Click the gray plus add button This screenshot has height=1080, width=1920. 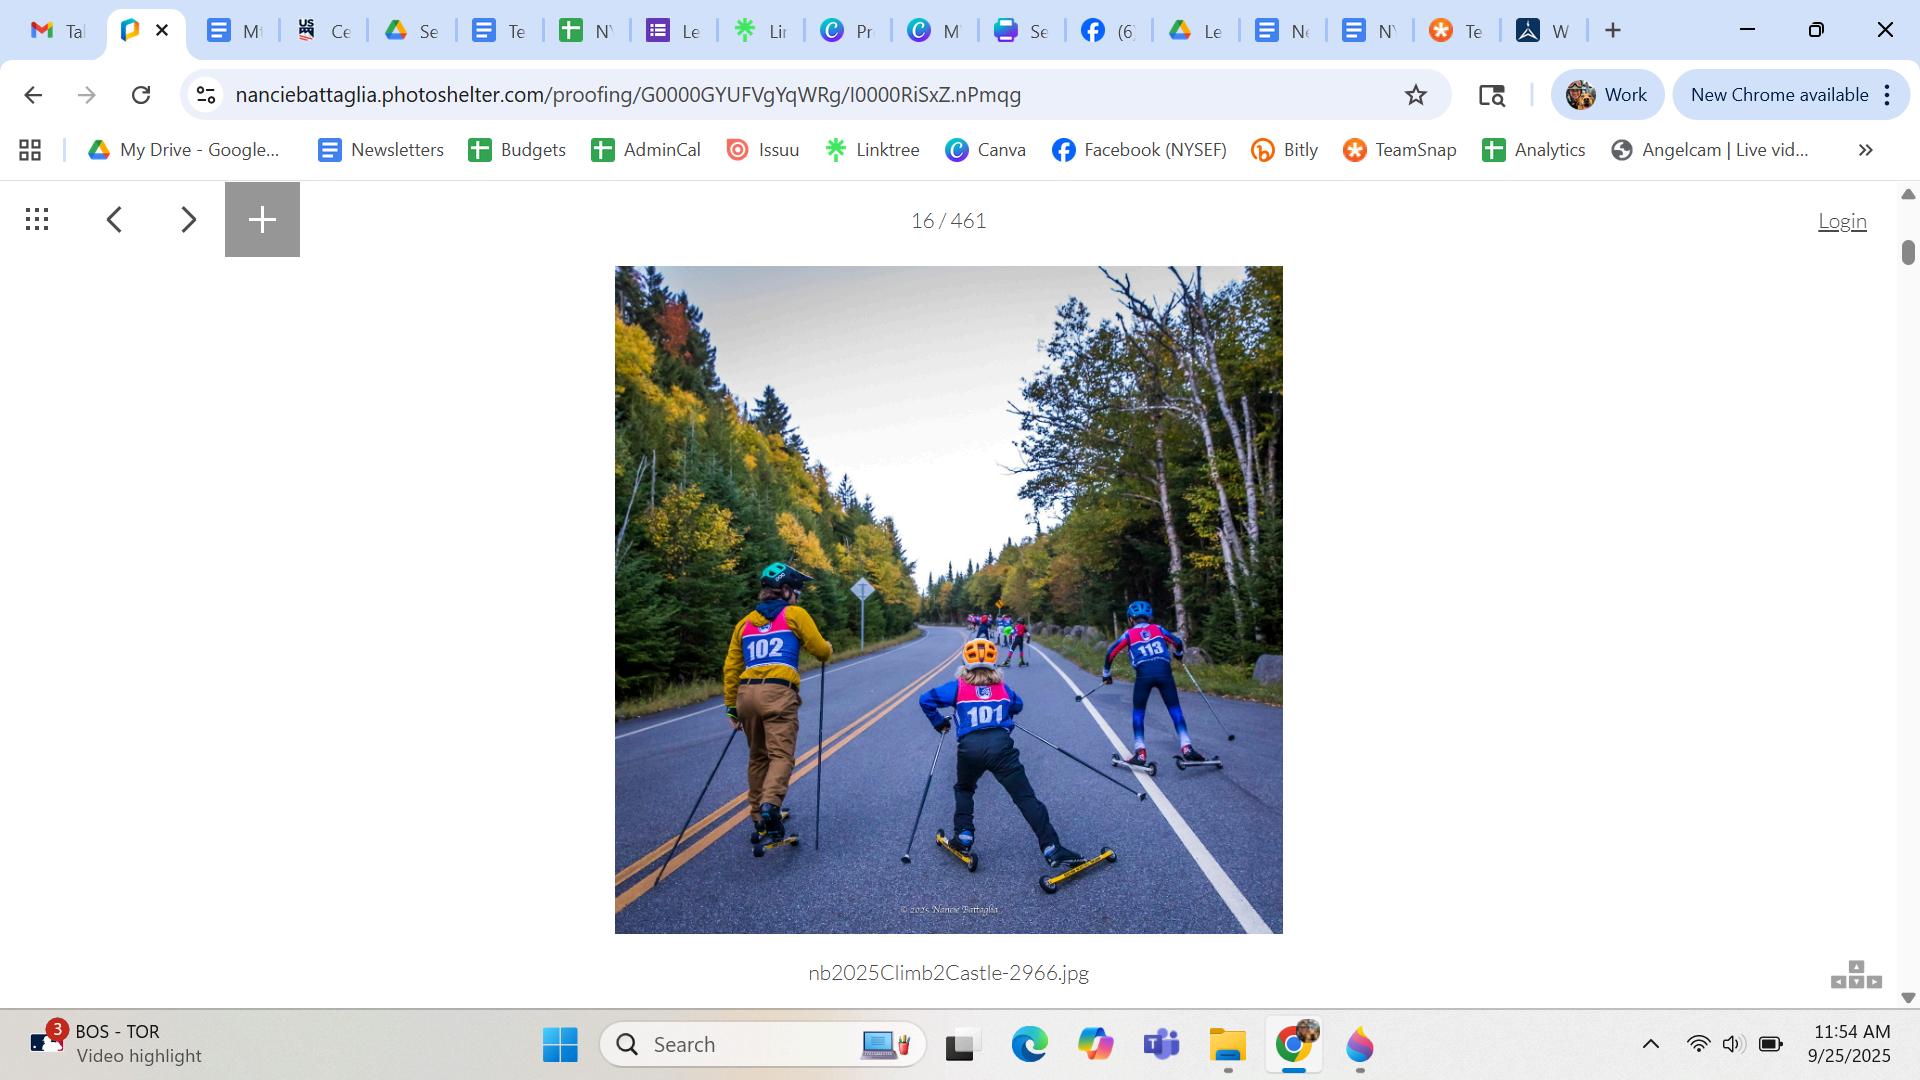click(x=262, y=220)
